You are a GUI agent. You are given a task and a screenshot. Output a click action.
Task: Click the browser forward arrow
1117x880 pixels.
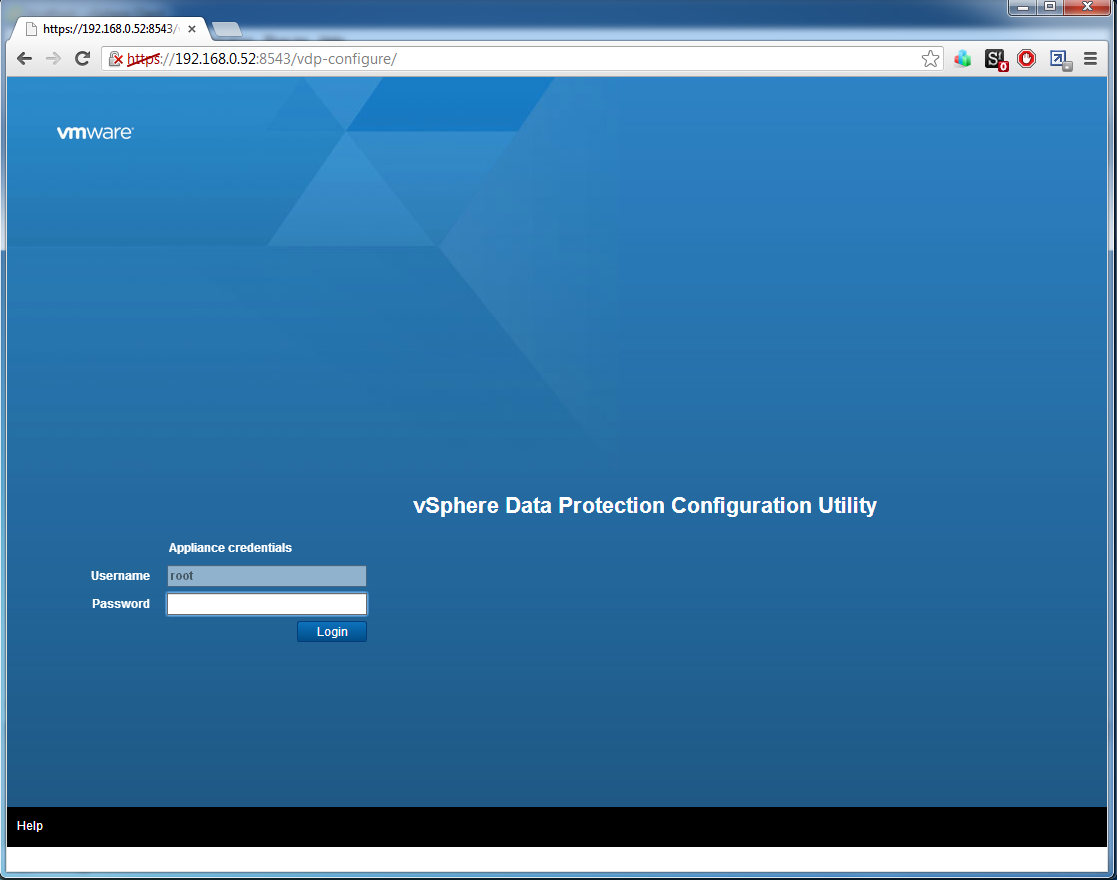[53, 58]
